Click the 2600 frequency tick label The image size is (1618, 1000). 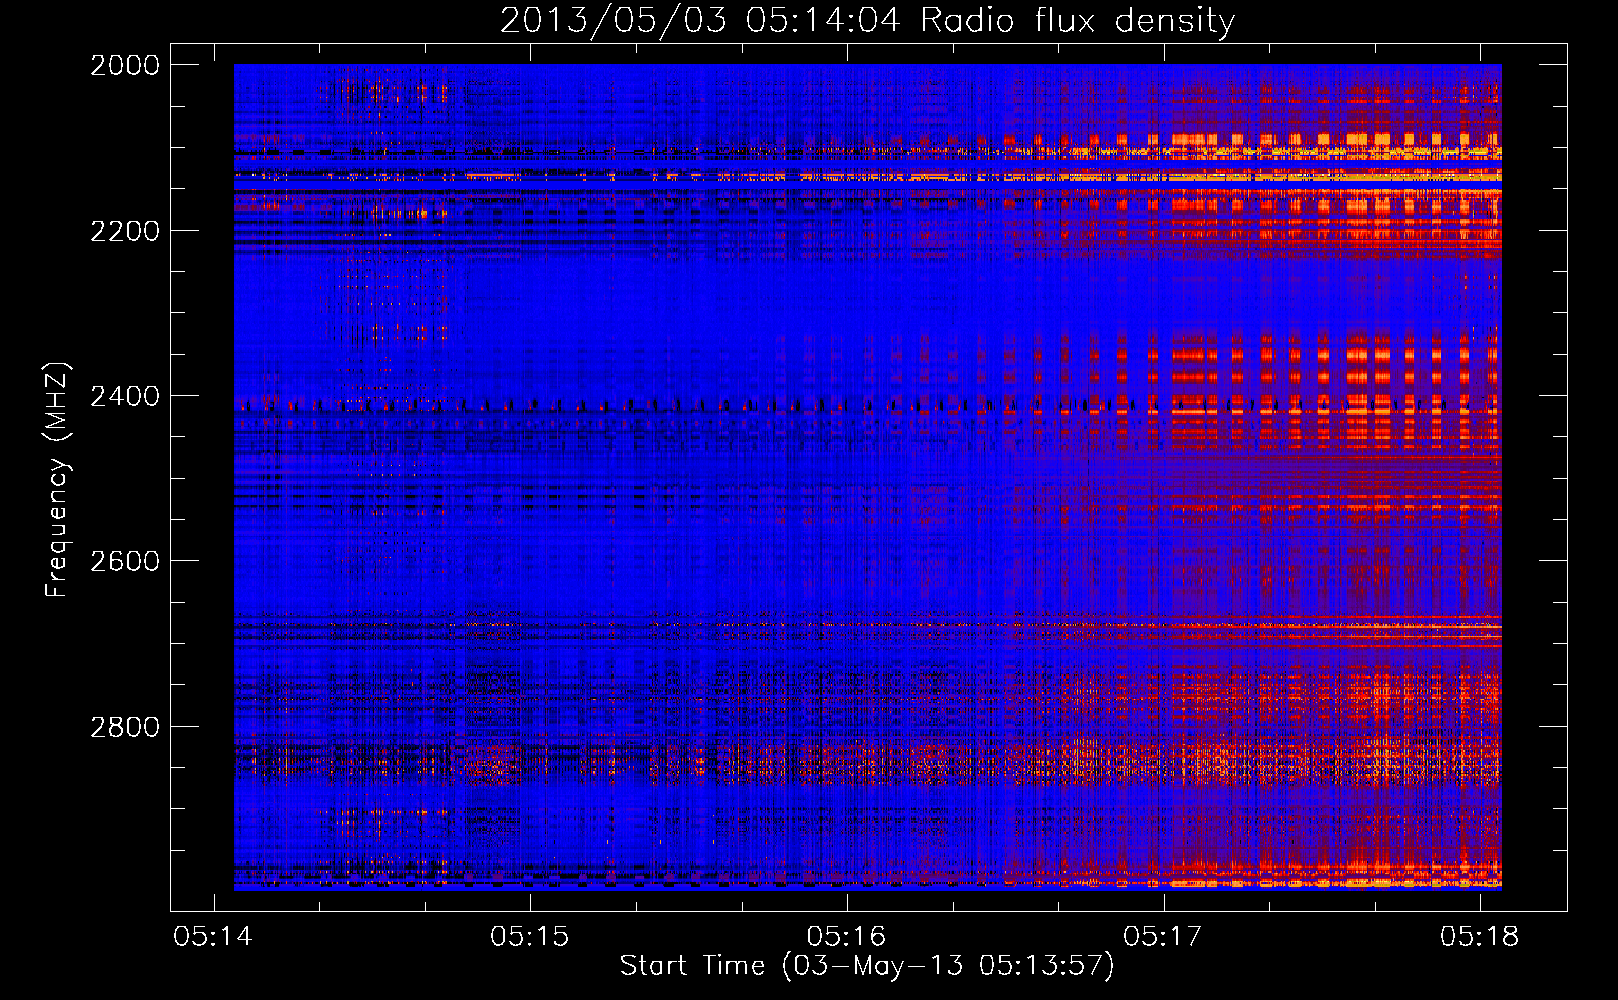click(124, 561)
